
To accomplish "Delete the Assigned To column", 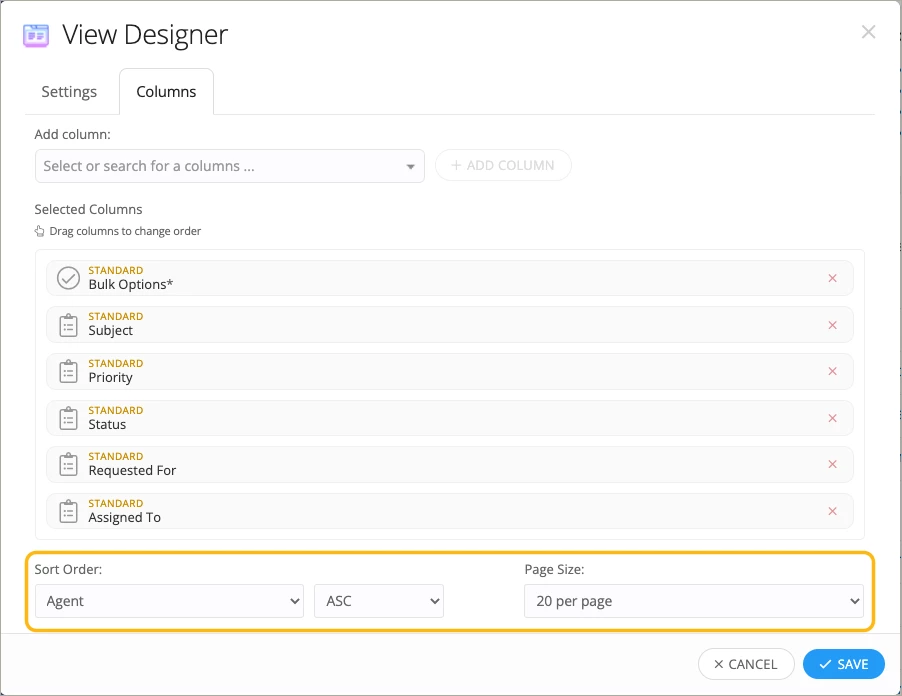I will 832,511.
